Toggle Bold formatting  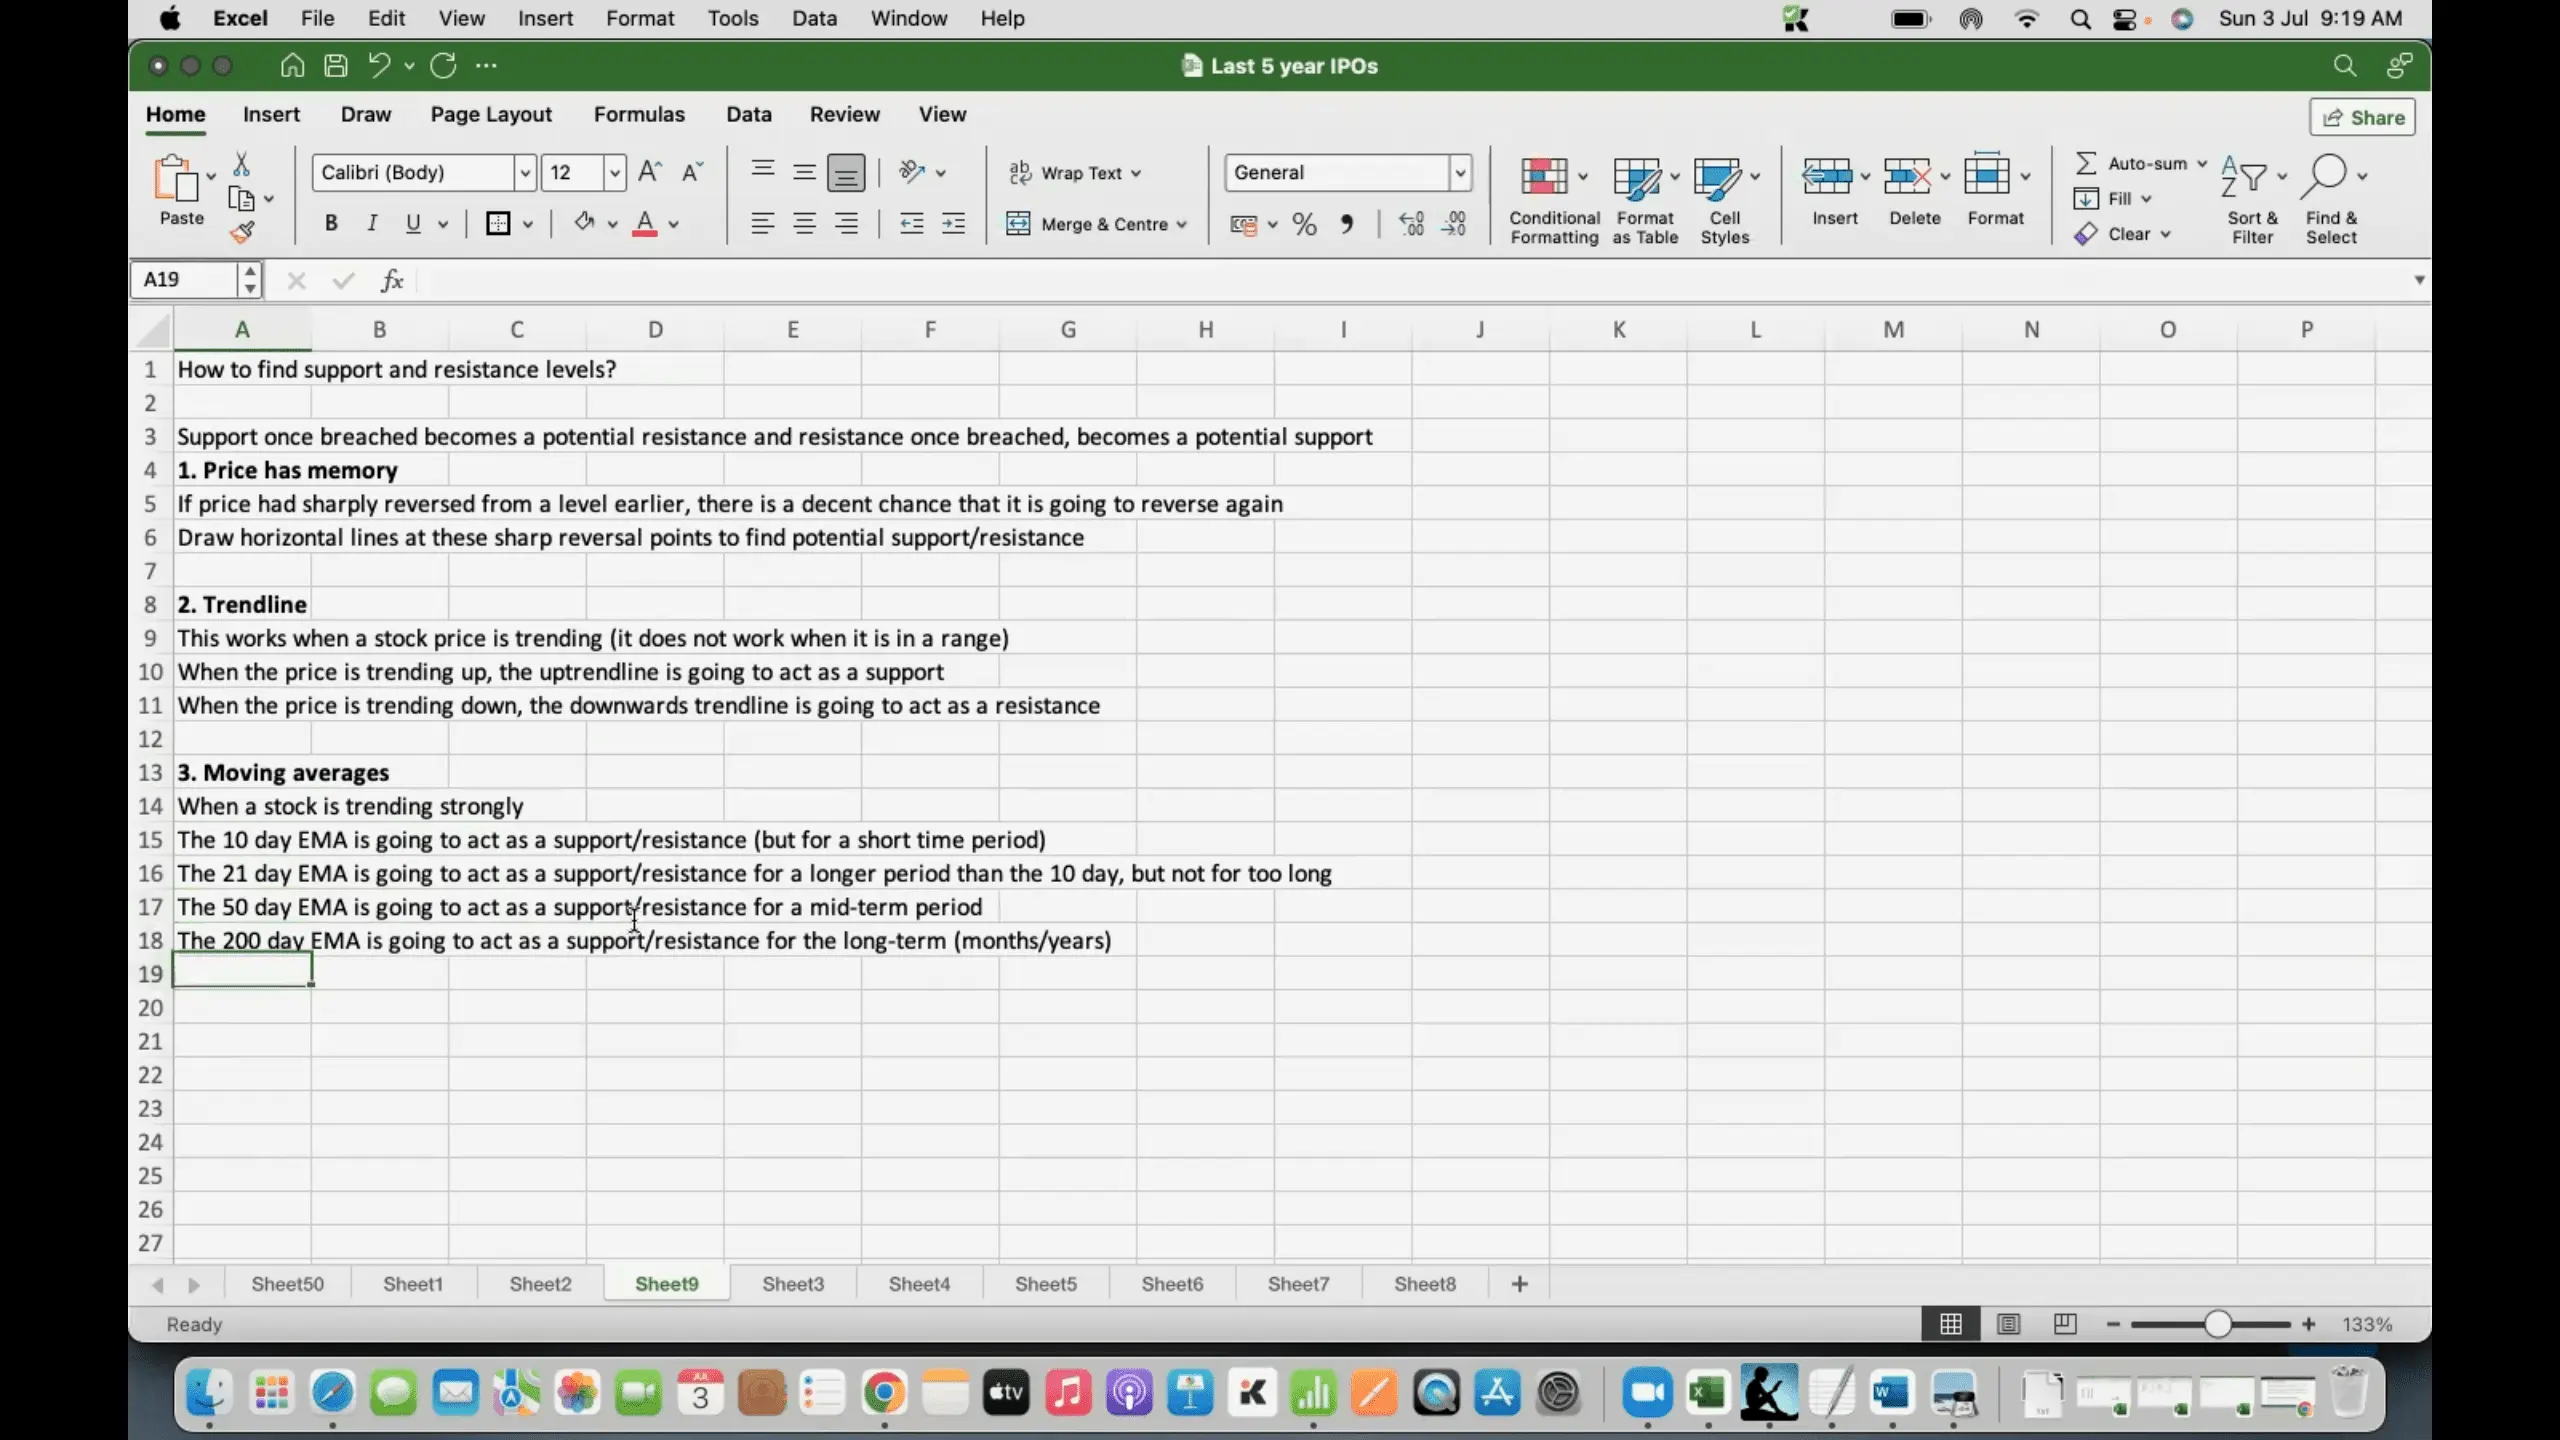[331, 224]
